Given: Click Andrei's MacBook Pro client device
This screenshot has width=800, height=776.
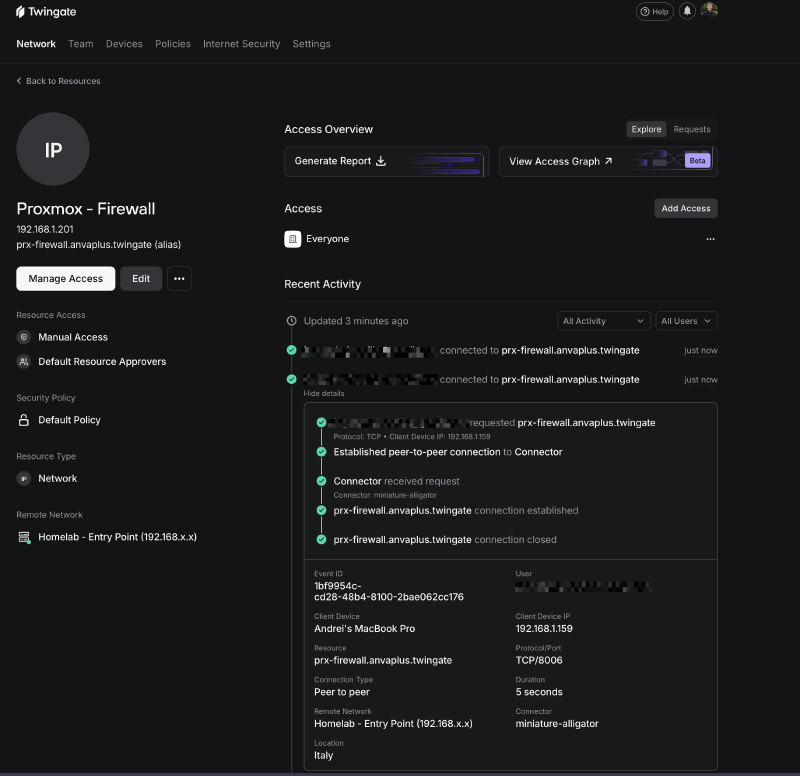Looking at the screenshot, I should pos(364,629).
